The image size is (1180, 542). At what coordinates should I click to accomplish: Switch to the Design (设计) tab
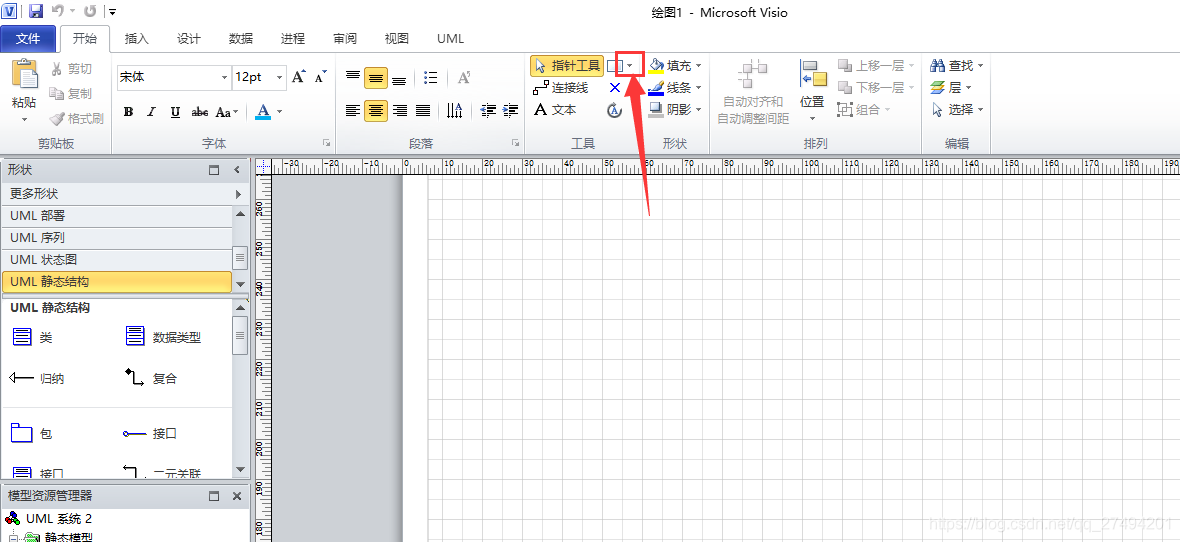pos(189,38)
